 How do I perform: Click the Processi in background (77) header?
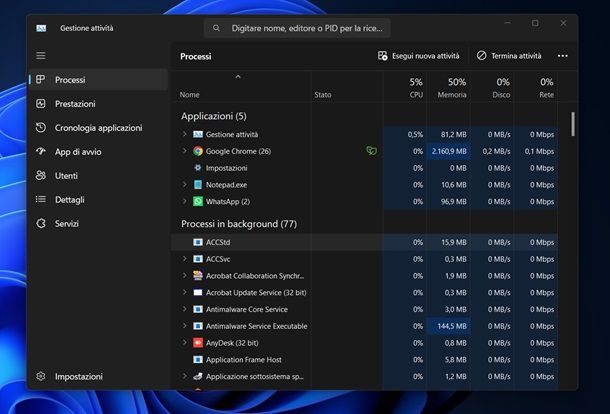[x=239, y=224]
